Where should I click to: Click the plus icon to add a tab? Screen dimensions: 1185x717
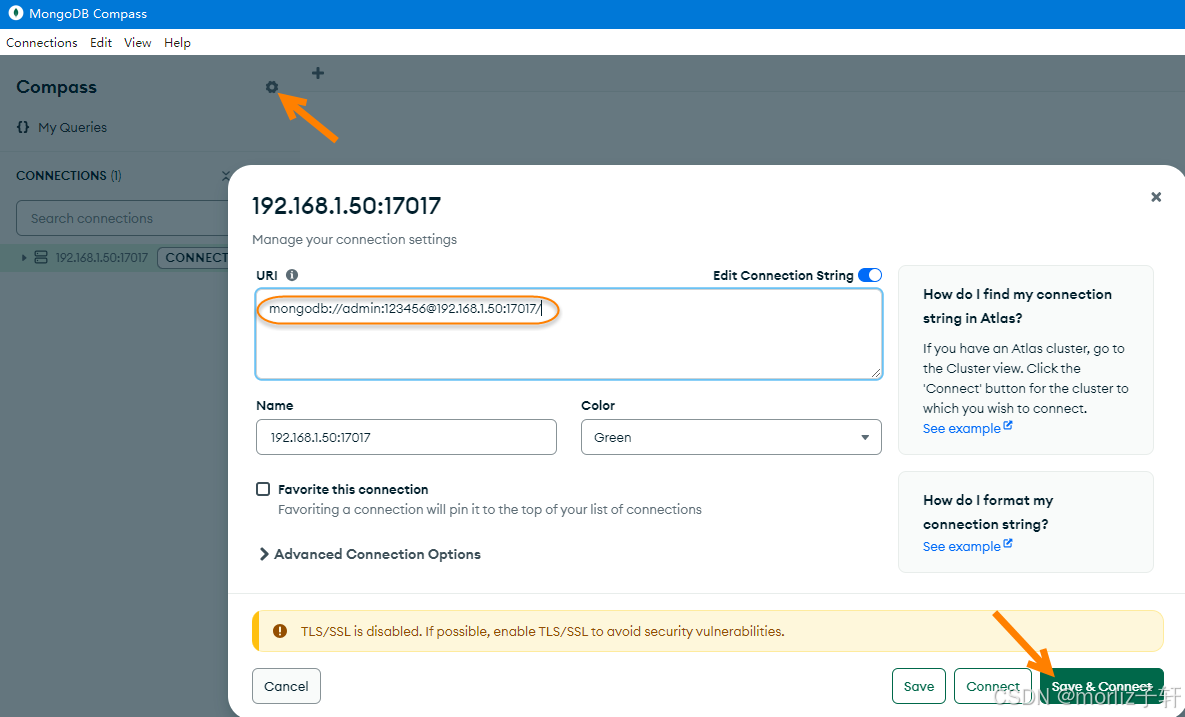(318, 73)
